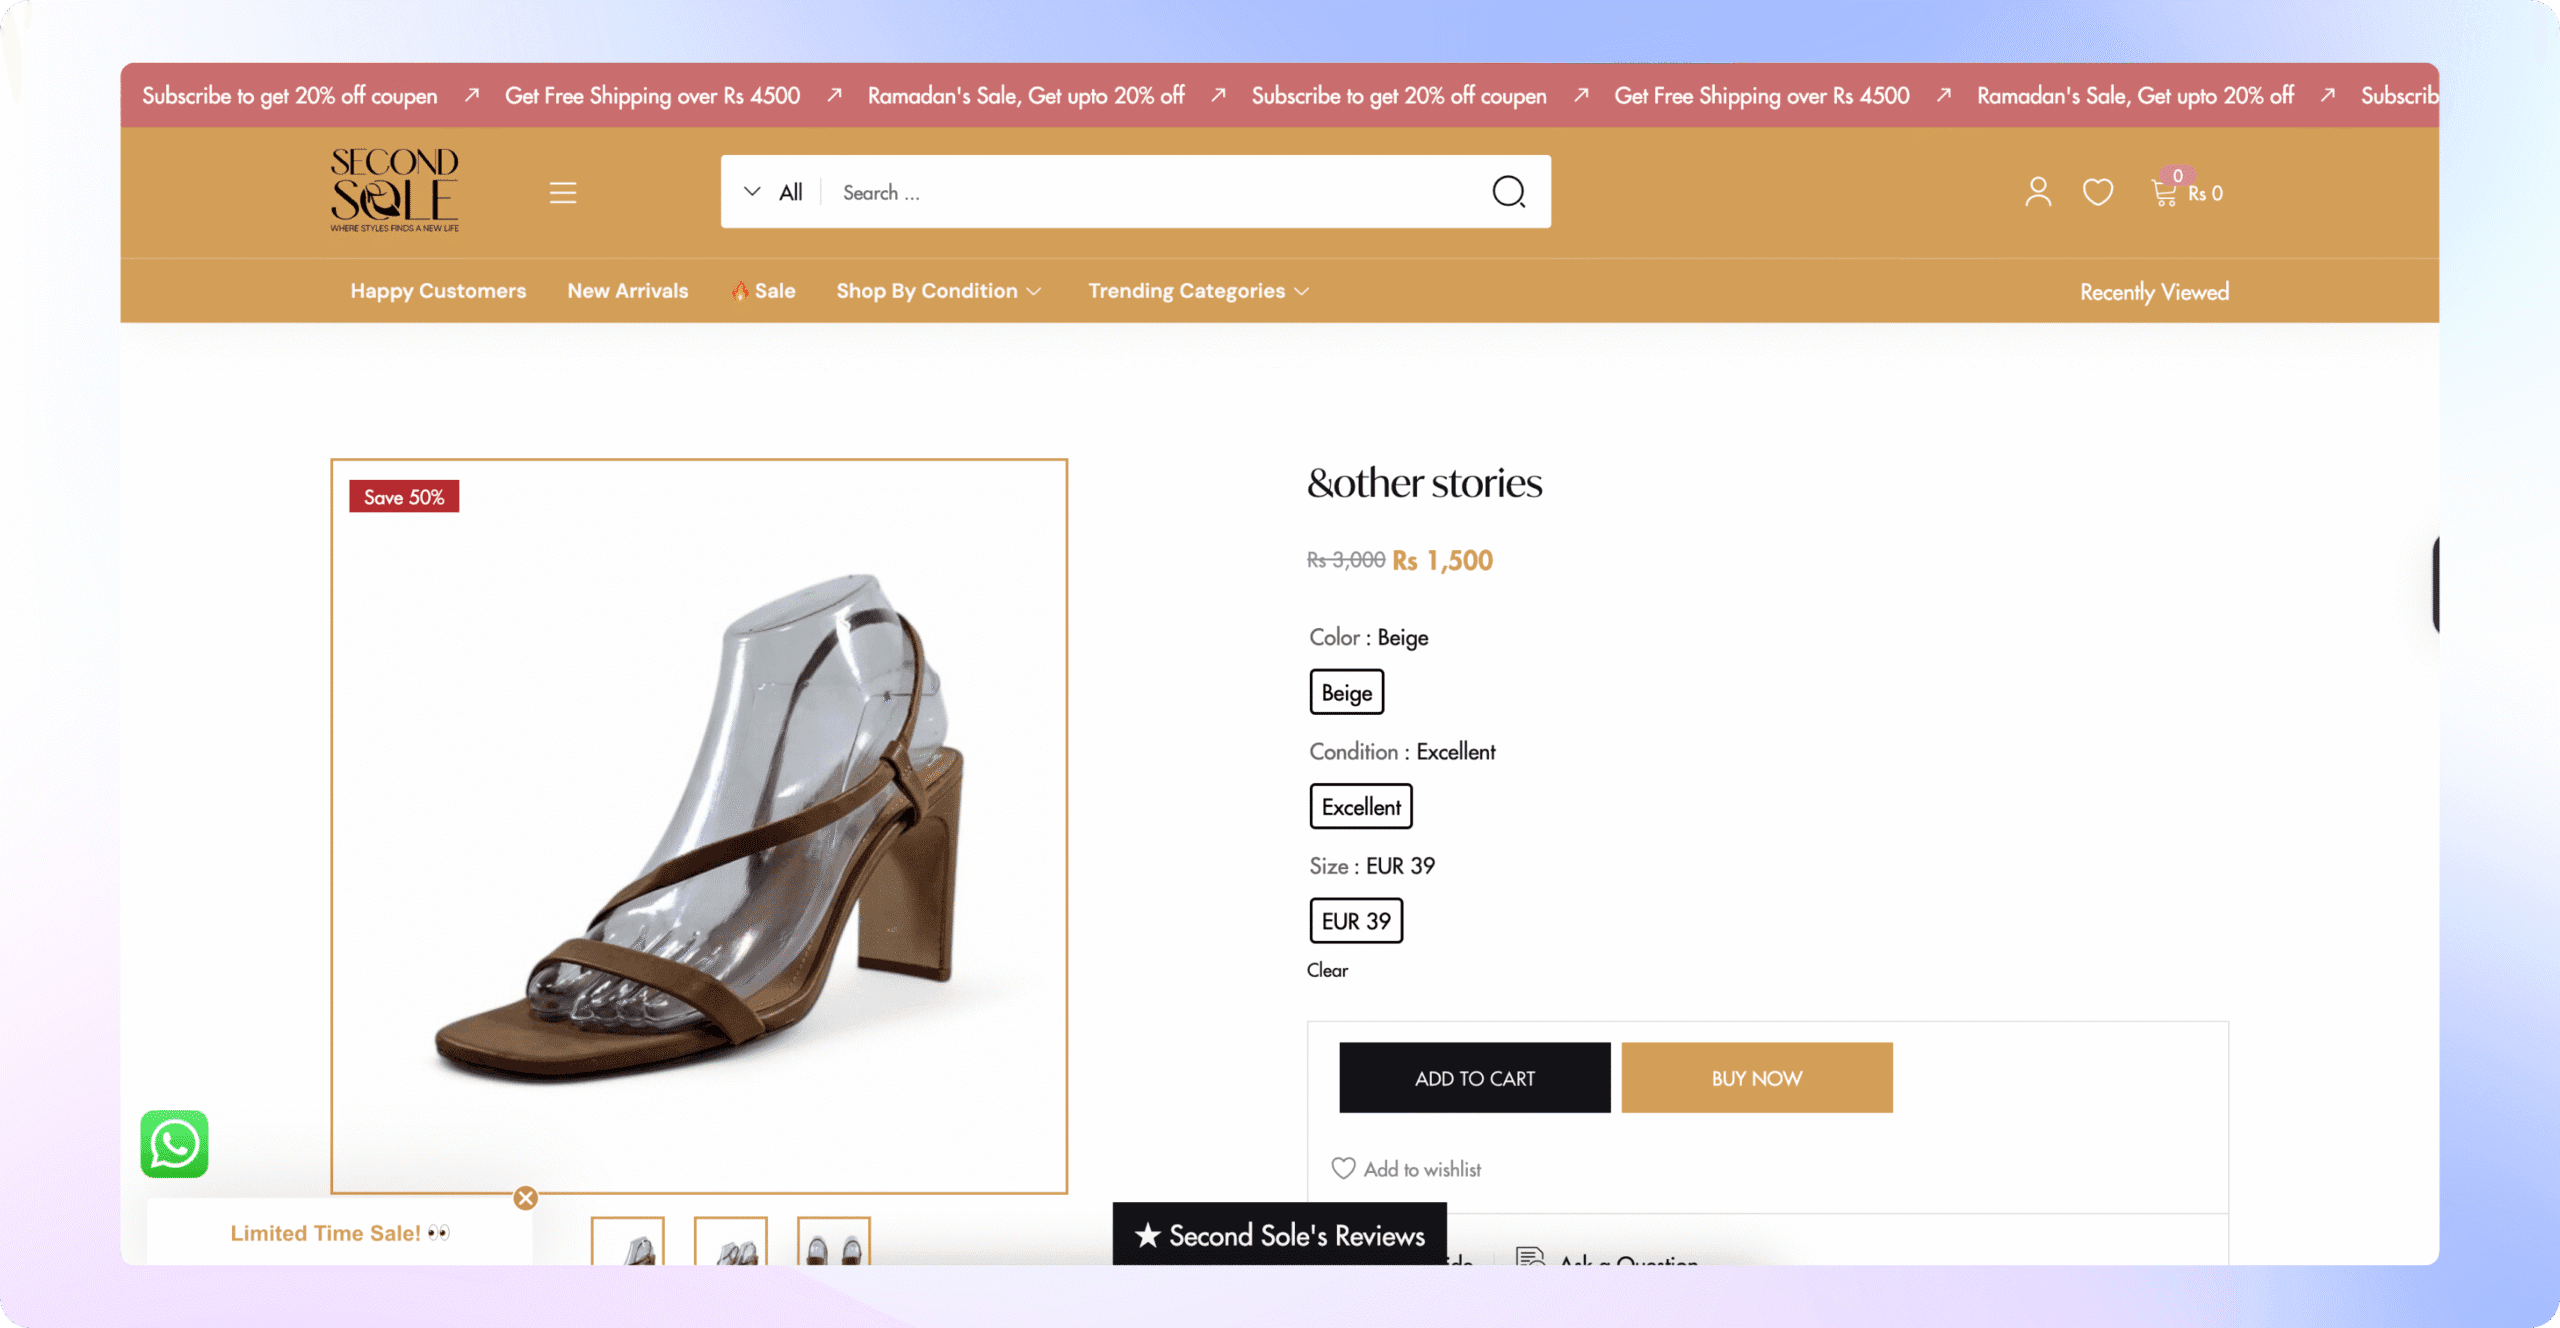Viewport: 2560px width, 1328px height.
Task: Select the third product thumbnail
Action: 833,1241
